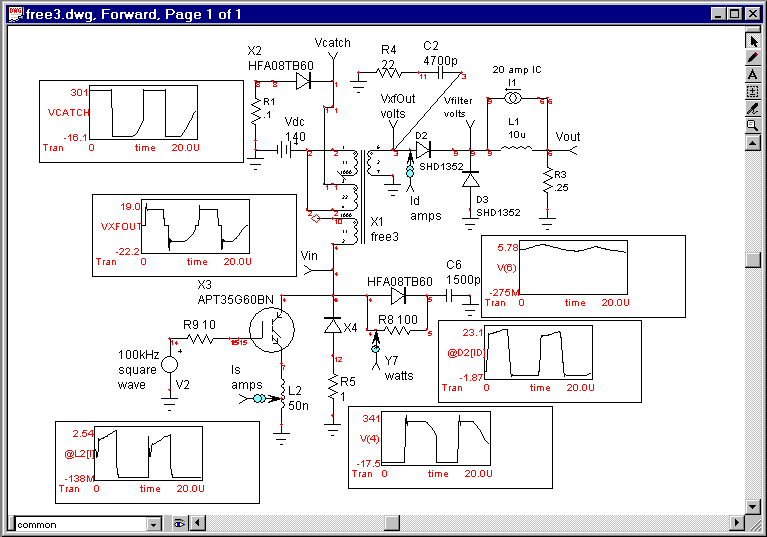Toggle the layer visibility eye icon
This screenshot has height=537, width=767.
tap(179, 523)
